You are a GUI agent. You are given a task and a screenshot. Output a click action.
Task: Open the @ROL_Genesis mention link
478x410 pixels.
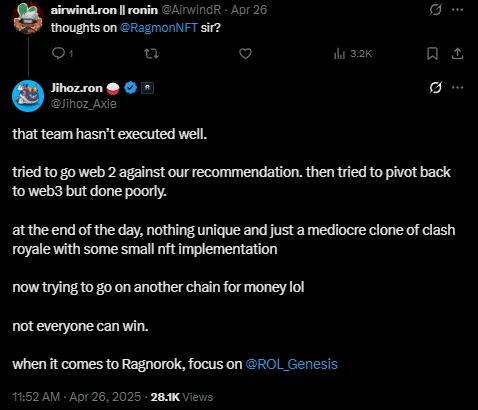coord(291,364)
